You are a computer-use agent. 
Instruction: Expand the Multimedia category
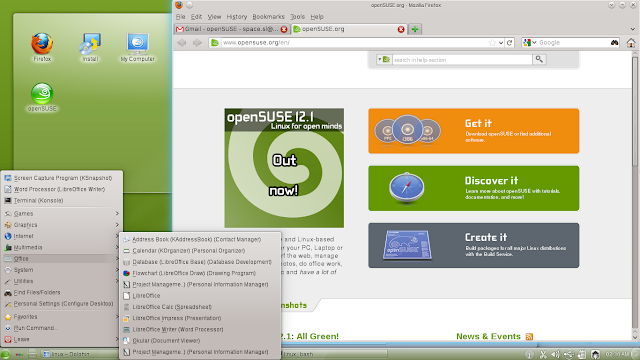62,247
